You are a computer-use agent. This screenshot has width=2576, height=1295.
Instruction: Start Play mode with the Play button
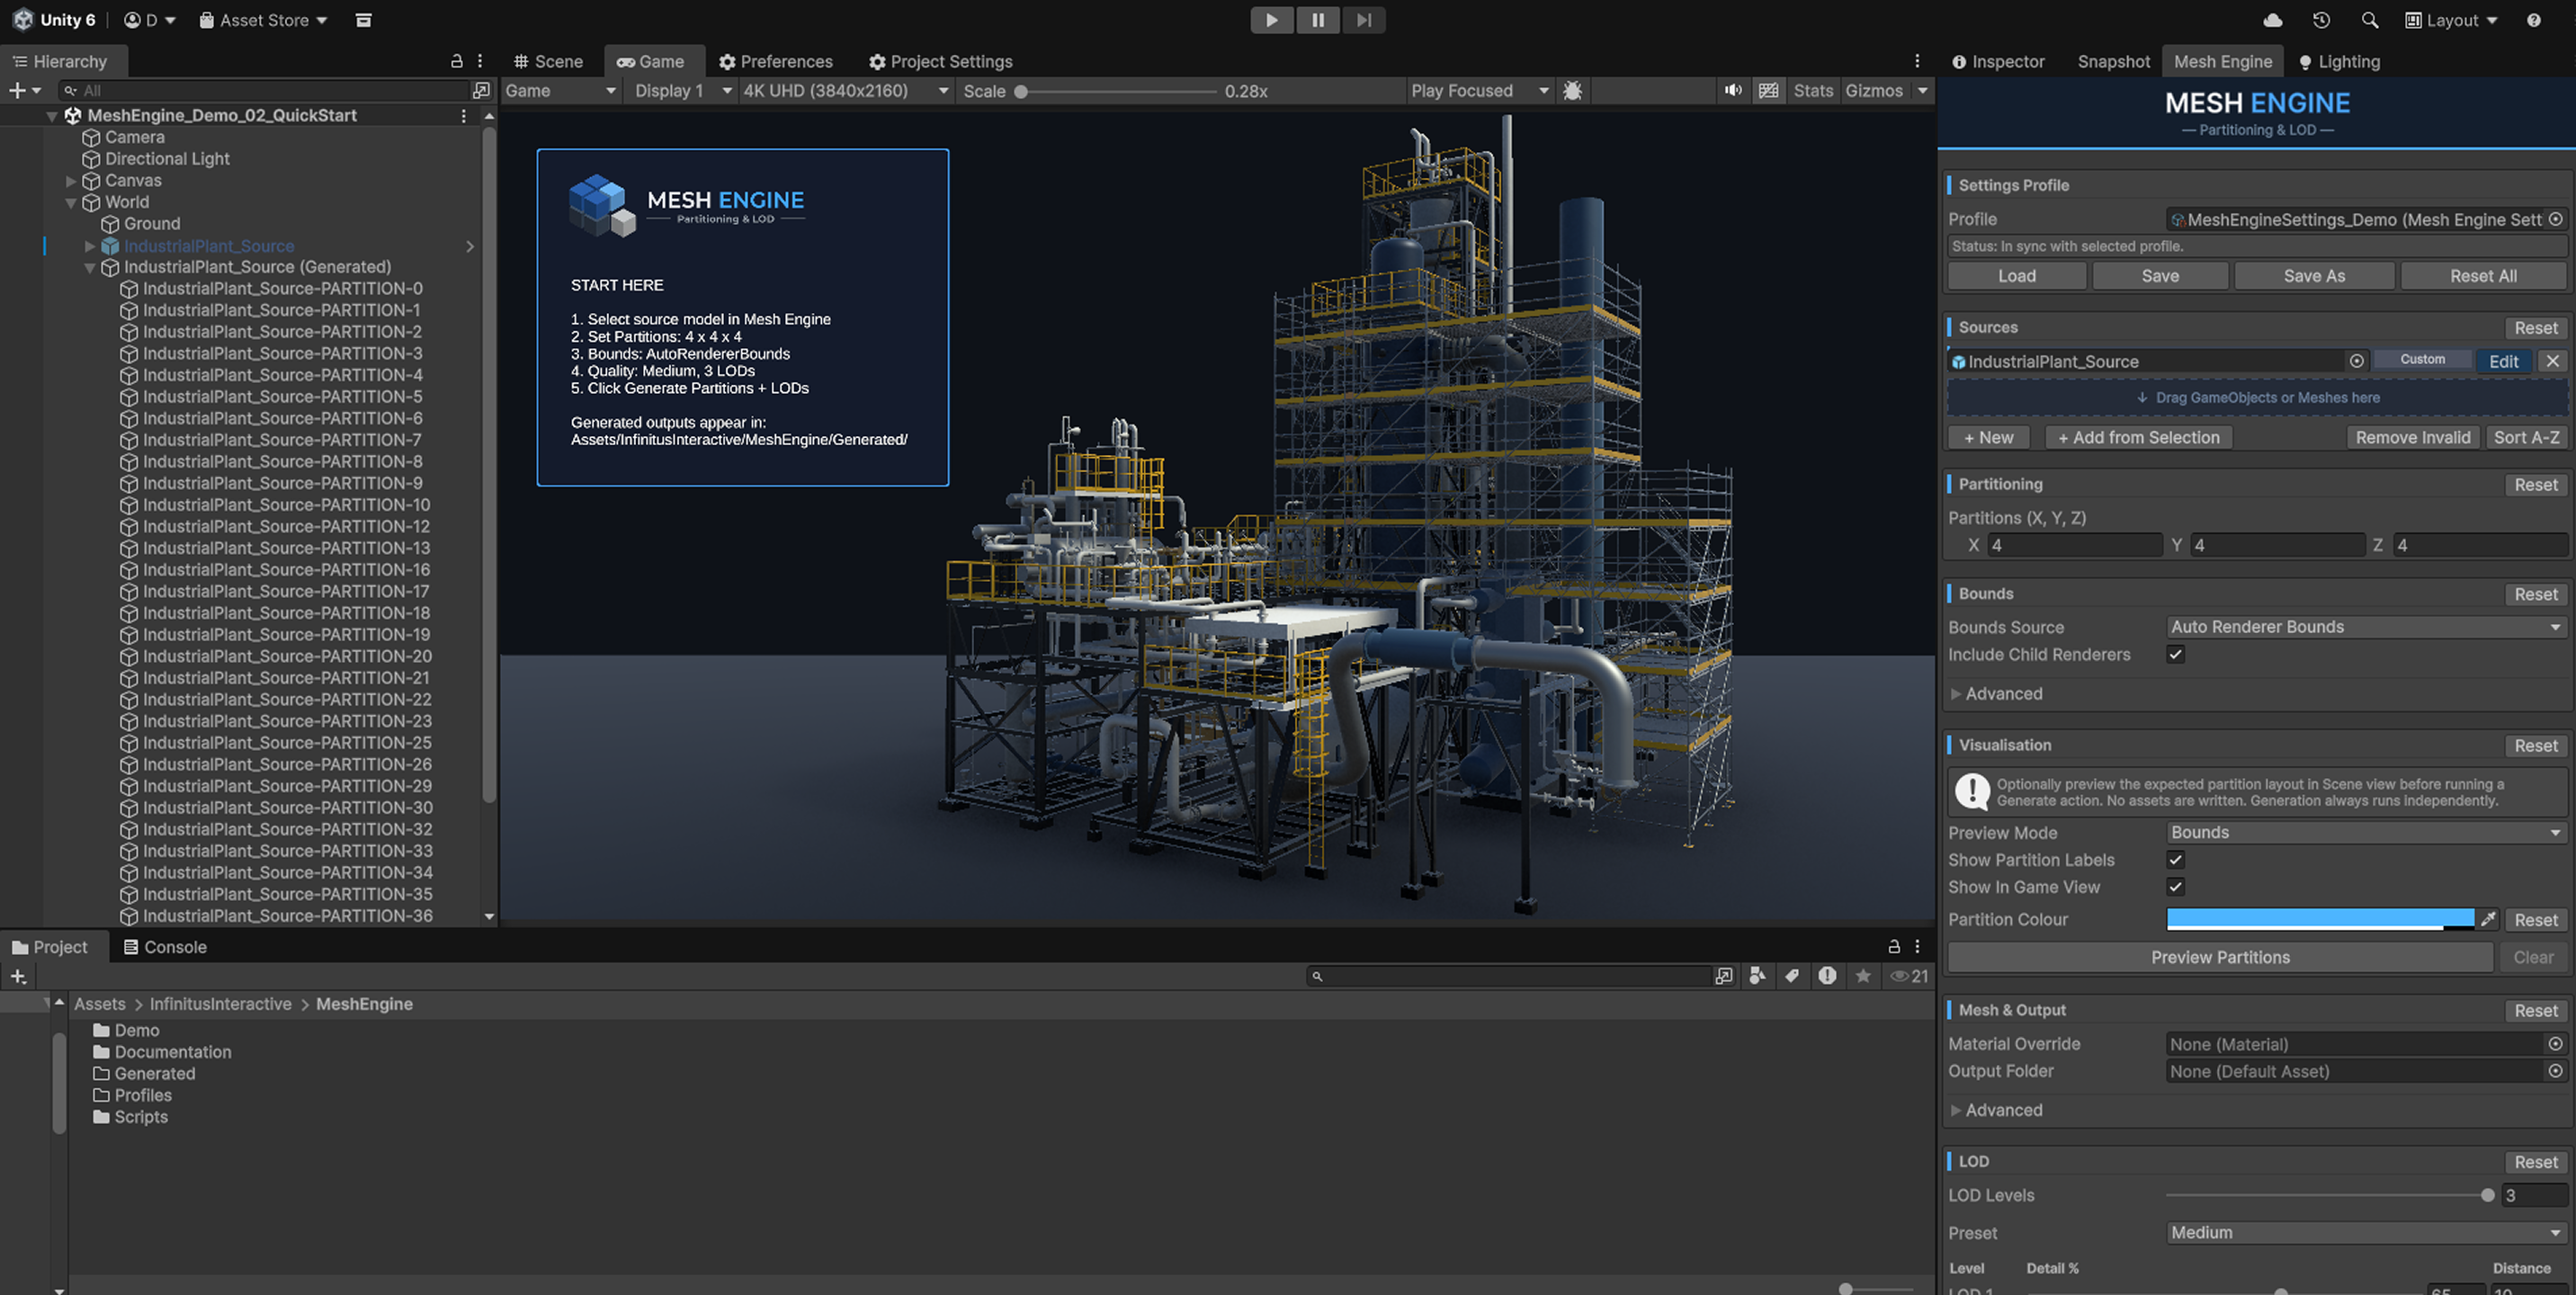[1271, 20]
